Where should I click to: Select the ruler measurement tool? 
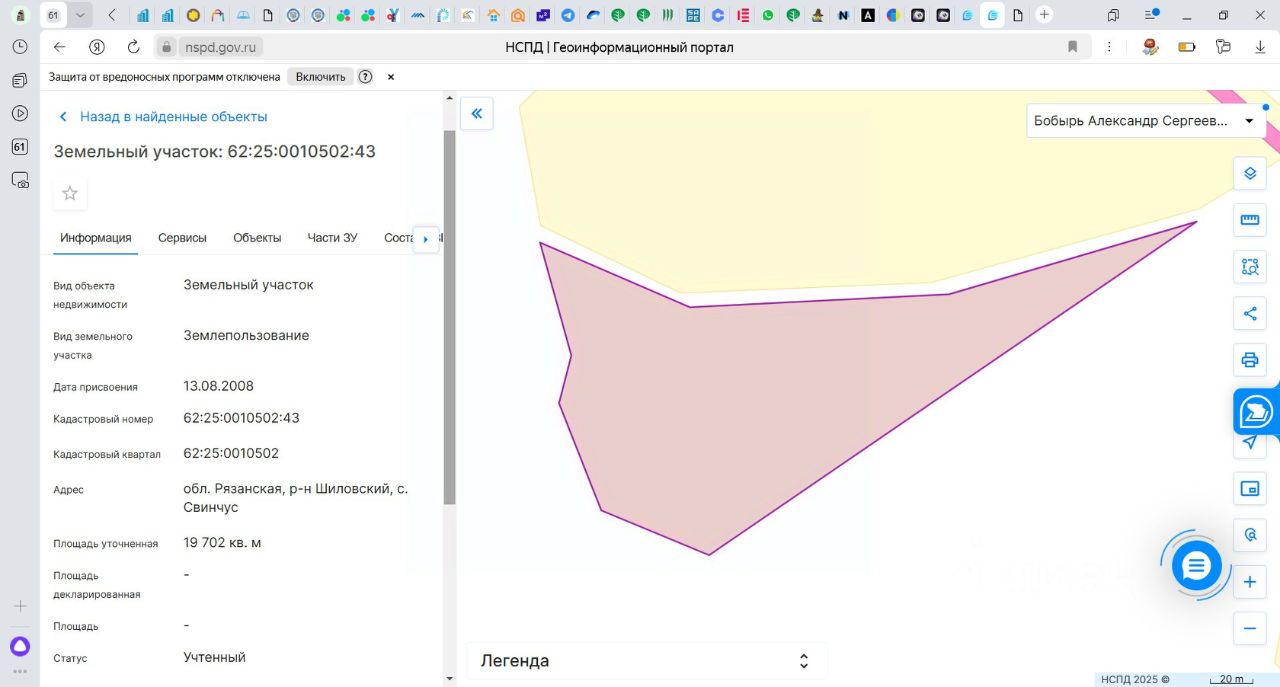[1249, 220]
